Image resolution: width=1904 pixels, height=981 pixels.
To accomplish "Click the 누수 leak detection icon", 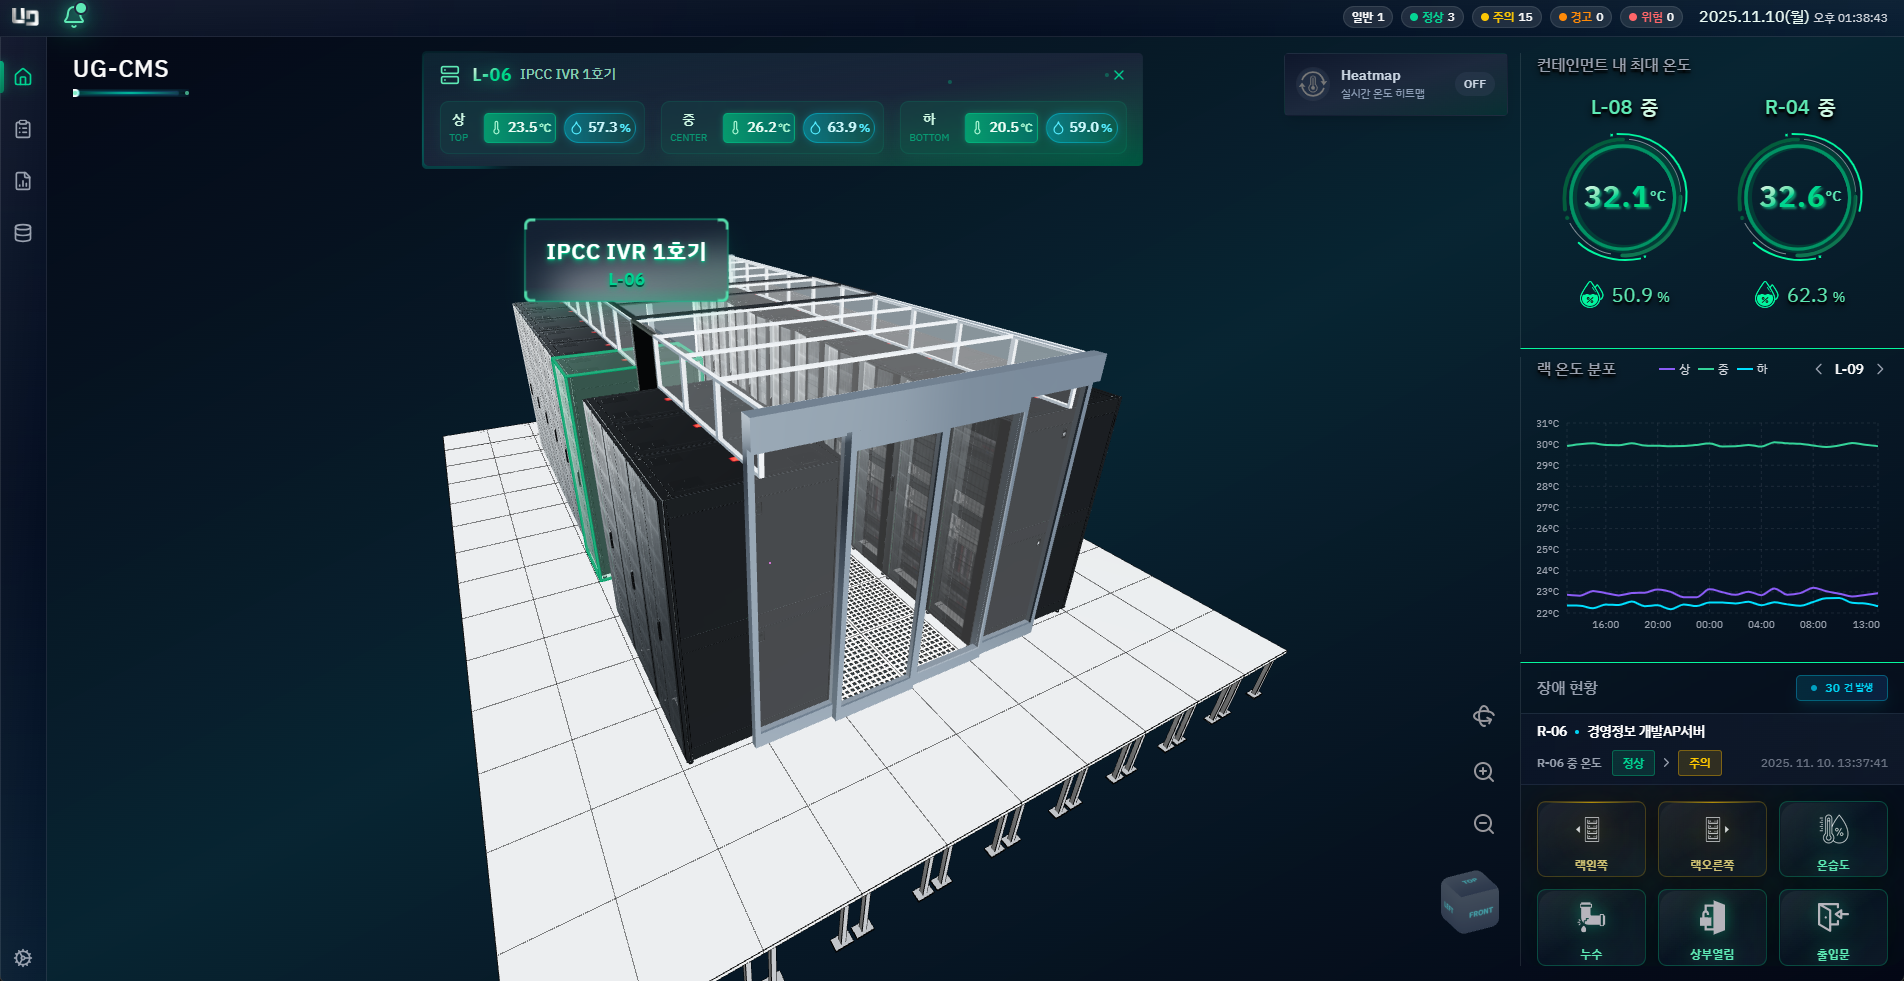I will (x=1590, y=927).
